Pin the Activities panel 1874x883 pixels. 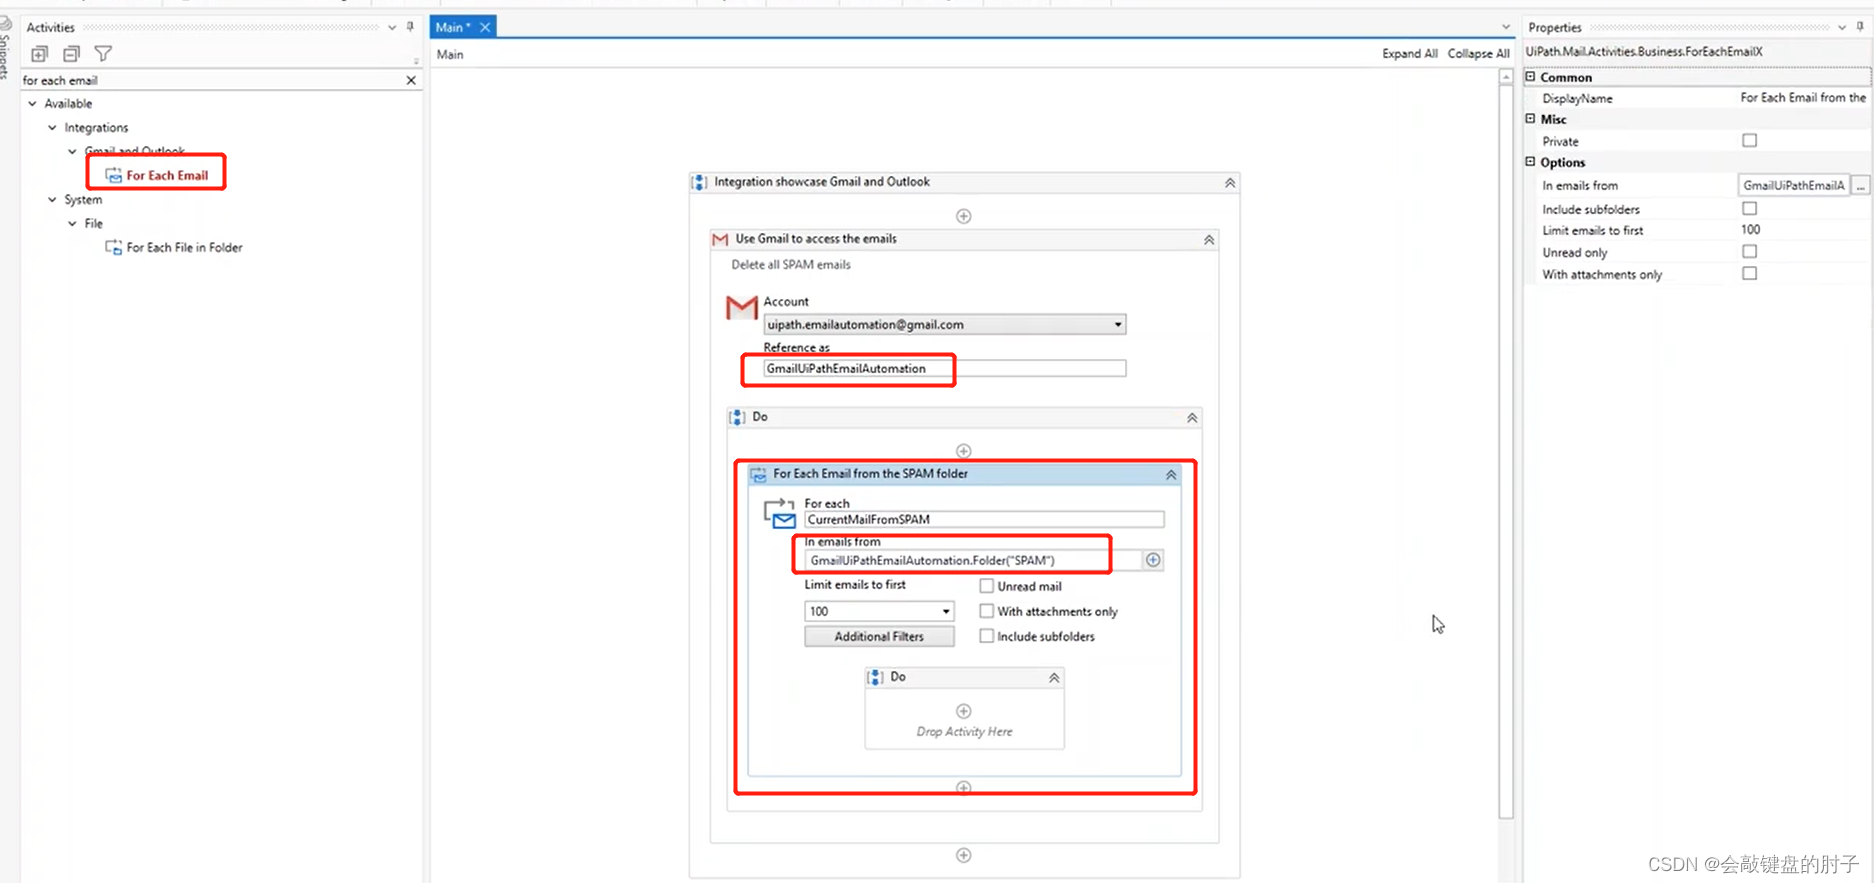(410, 27)
